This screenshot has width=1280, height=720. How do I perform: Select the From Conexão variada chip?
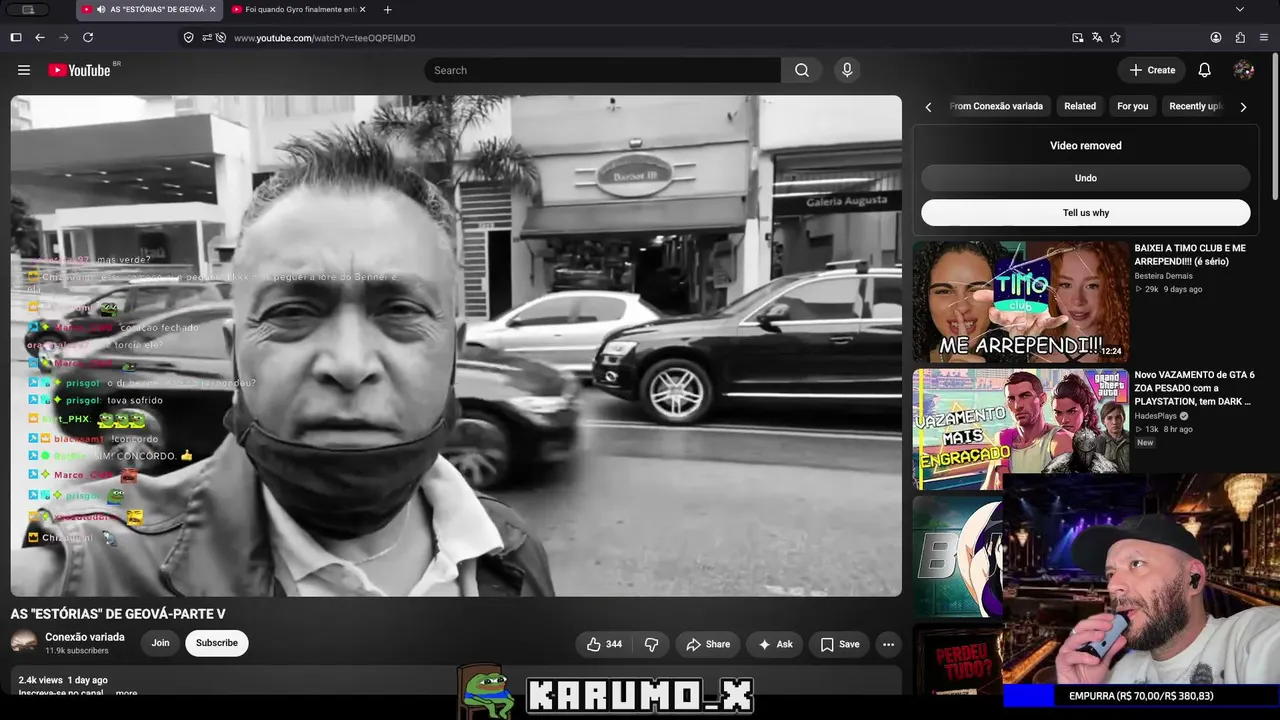(996, 106)
